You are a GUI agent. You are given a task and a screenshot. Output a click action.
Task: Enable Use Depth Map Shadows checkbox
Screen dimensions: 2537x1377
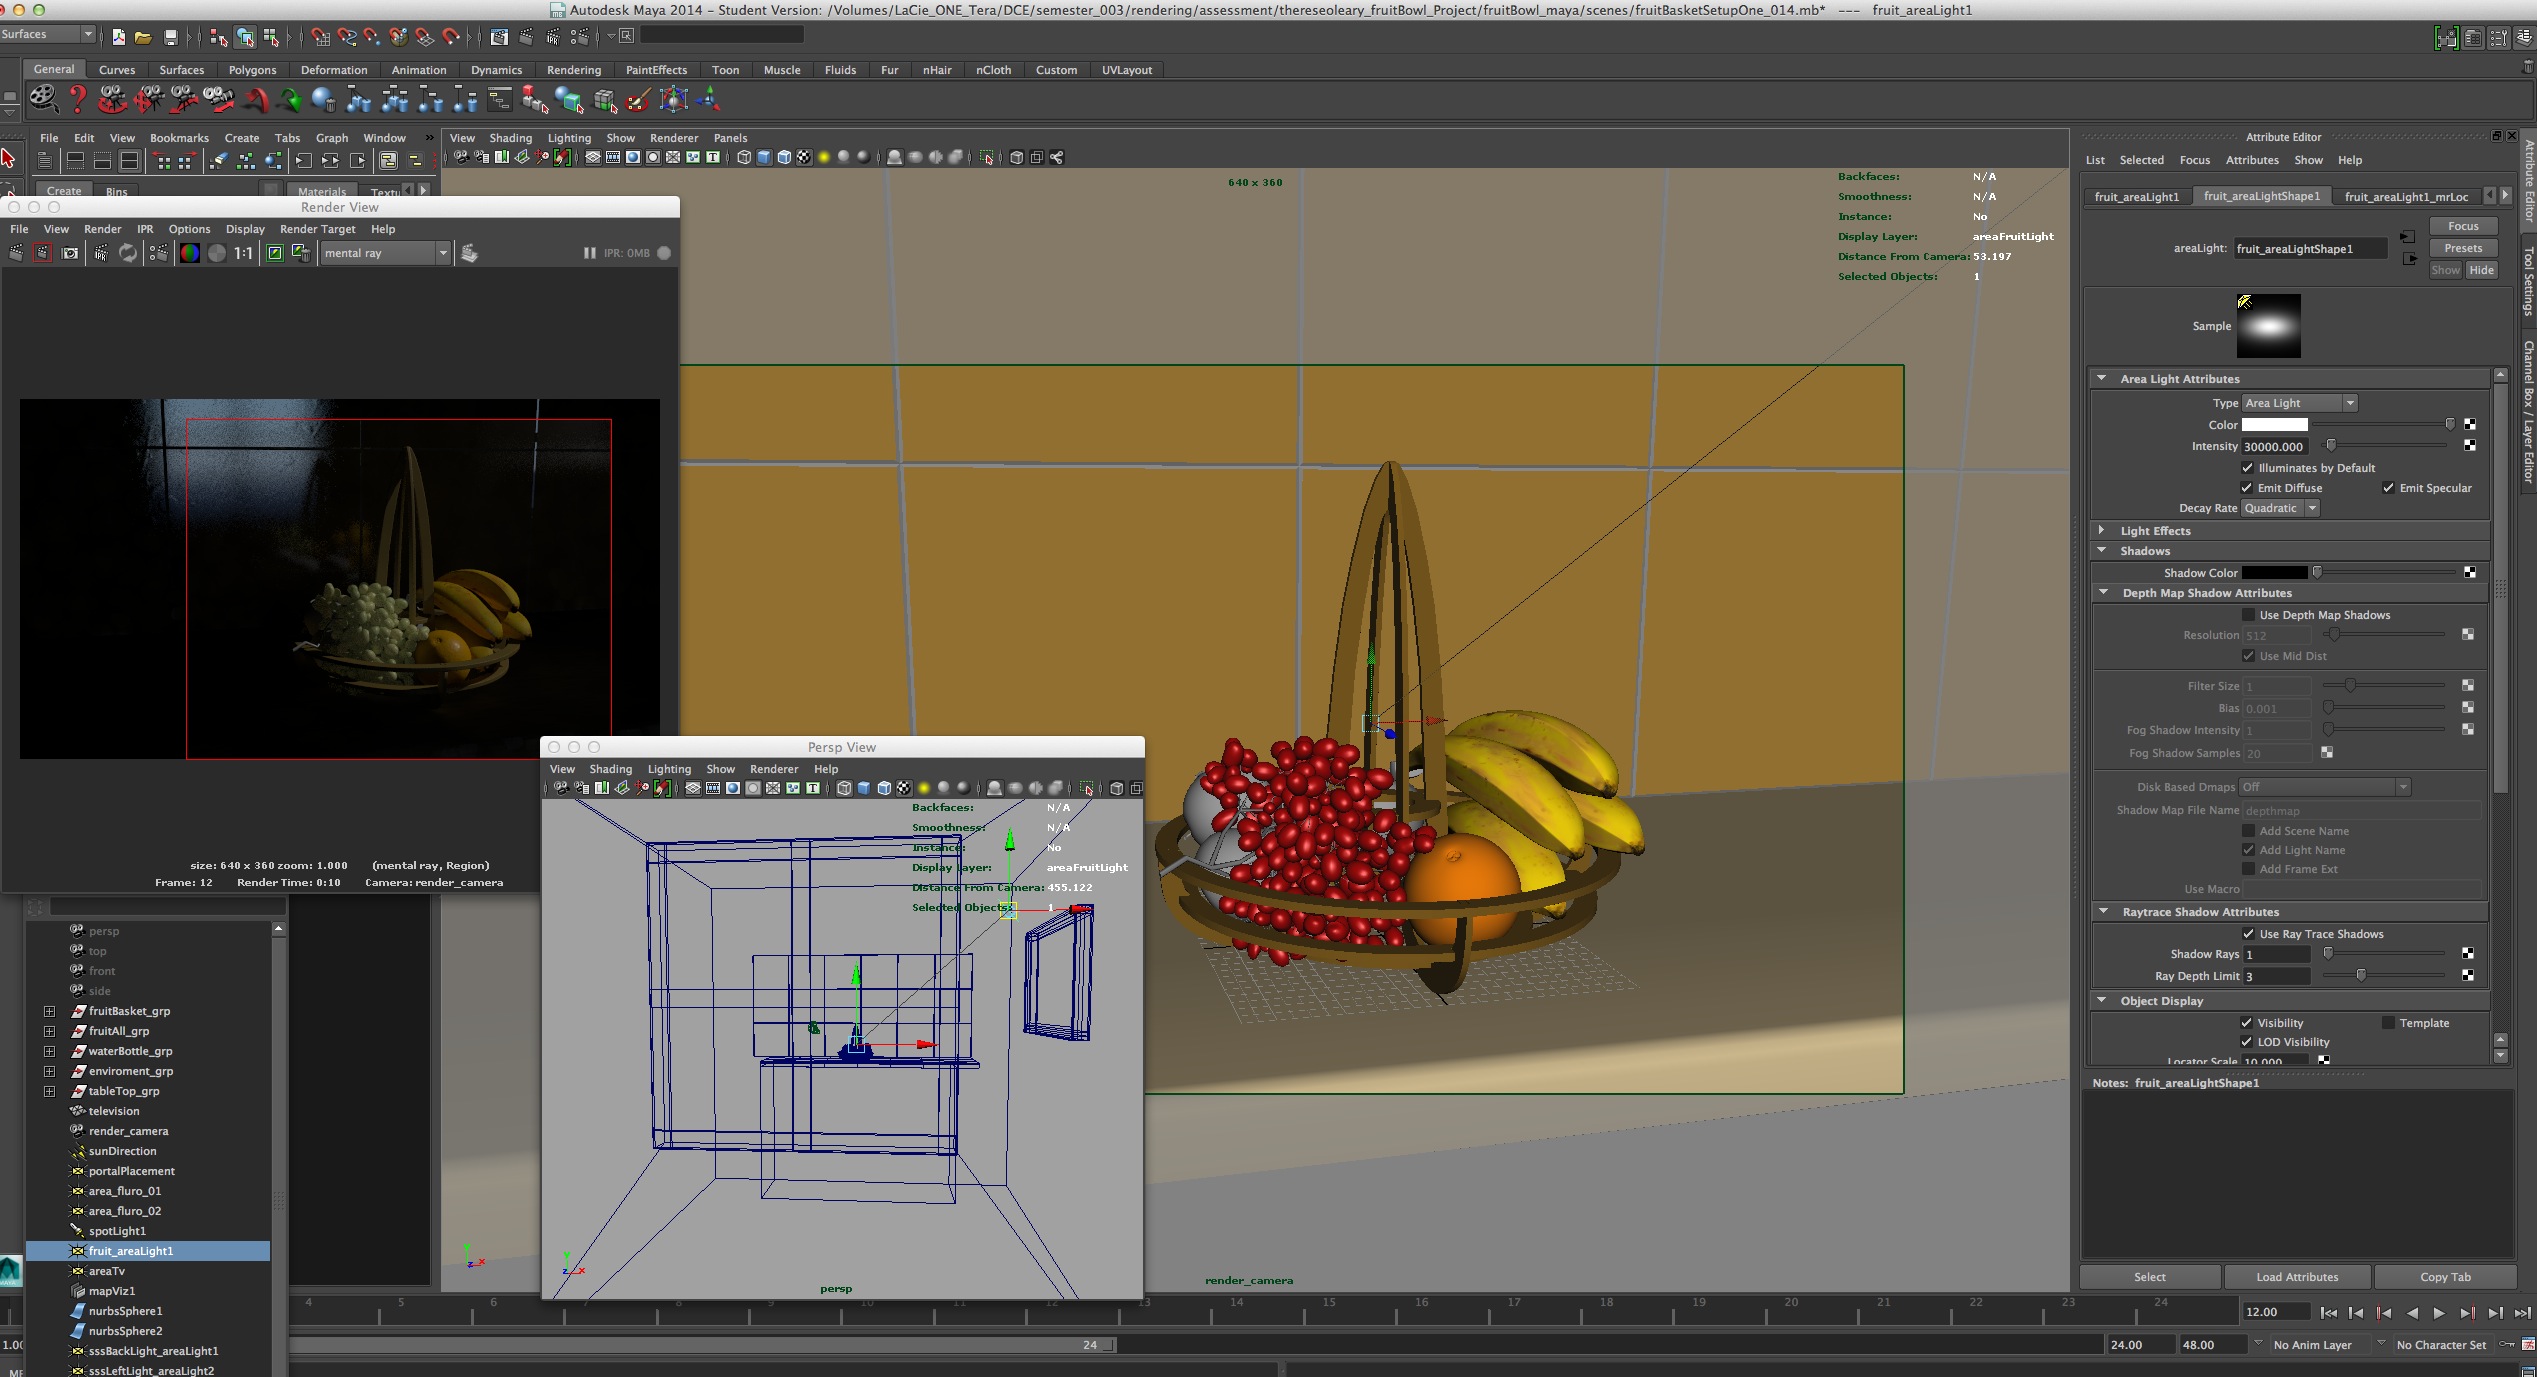click(2248, 615)
